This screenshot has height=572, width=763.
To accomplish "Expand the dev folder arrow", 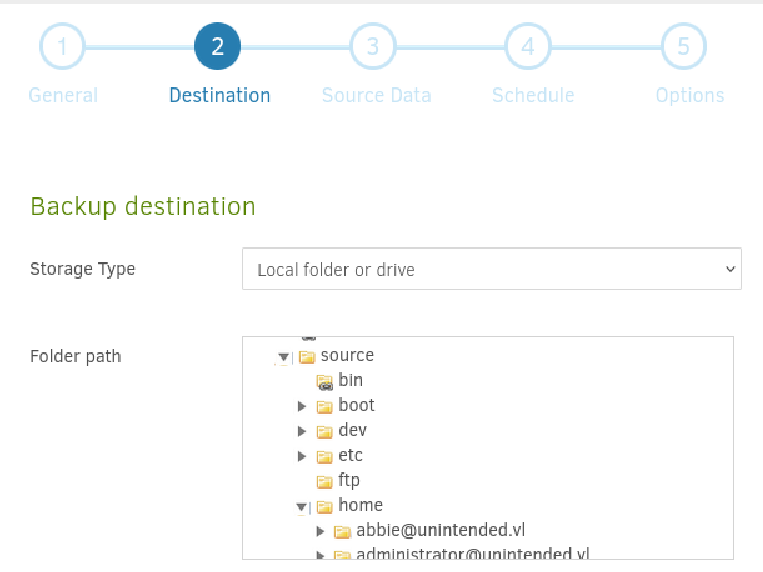I will (302, 431).
